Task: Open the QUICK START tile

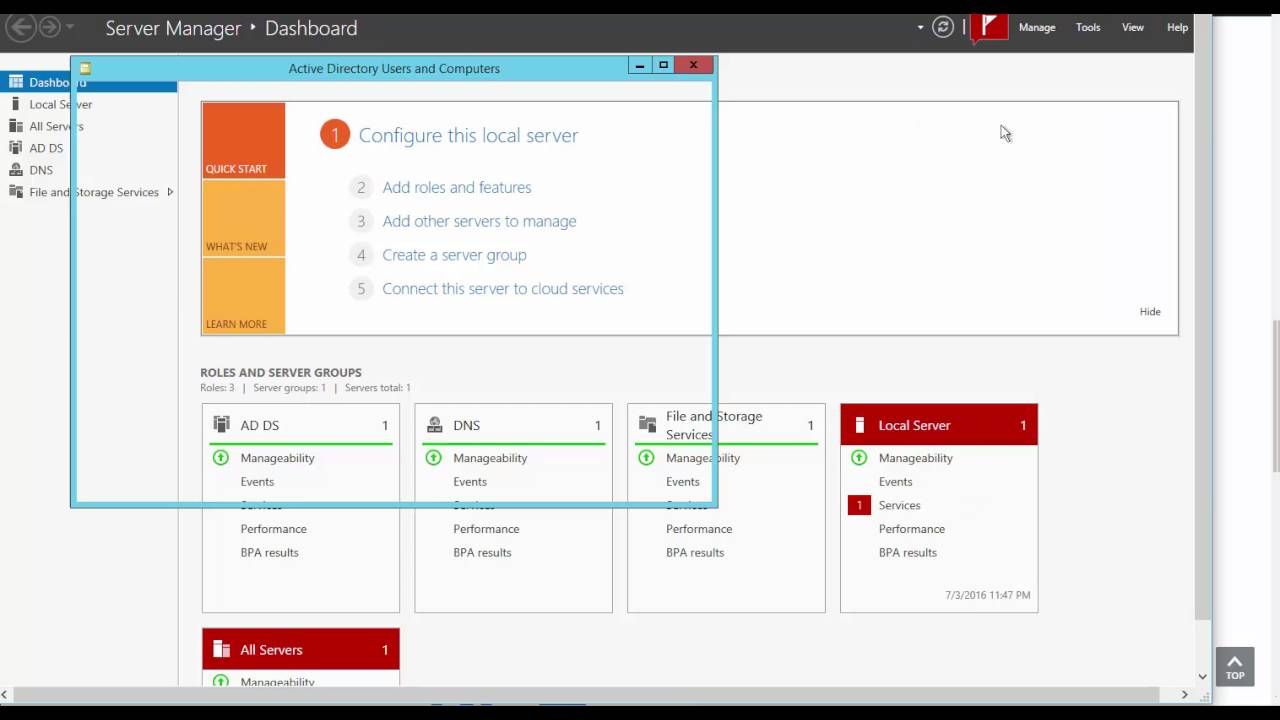Action: pyautogui.click(x=243, y=140)
